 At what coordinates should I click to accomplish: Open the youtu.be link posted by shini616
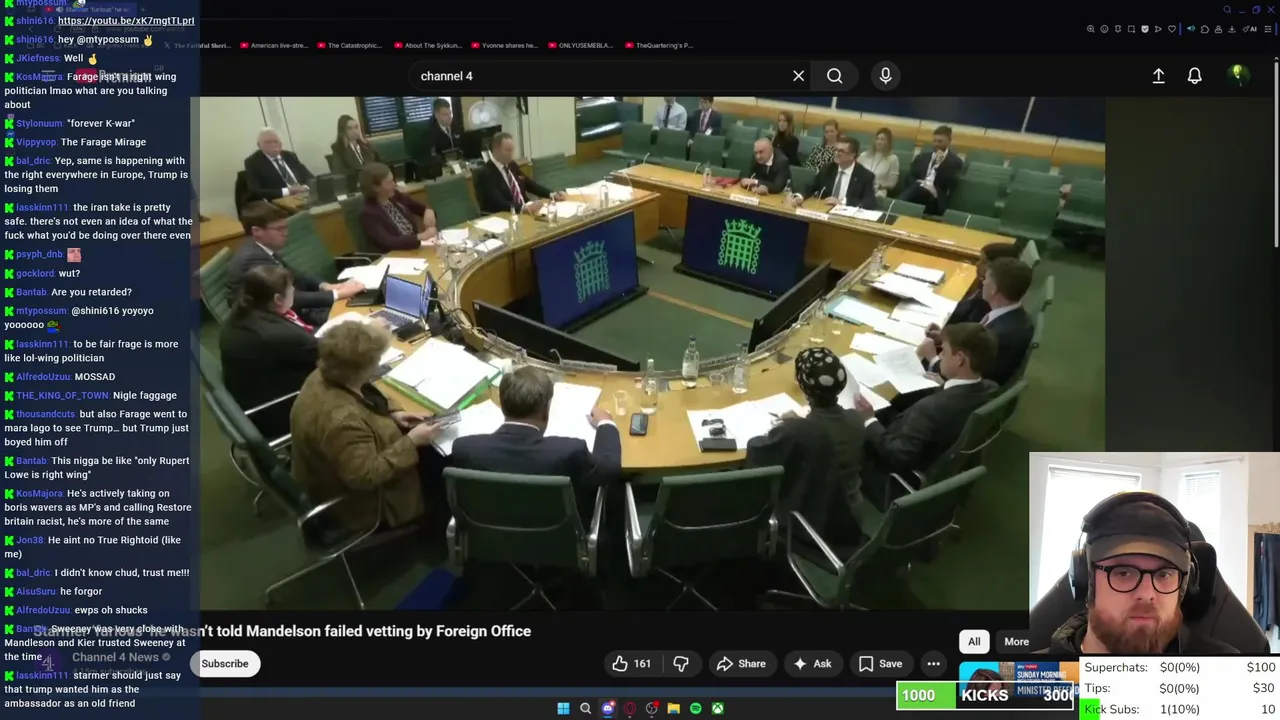click(126, 20)
